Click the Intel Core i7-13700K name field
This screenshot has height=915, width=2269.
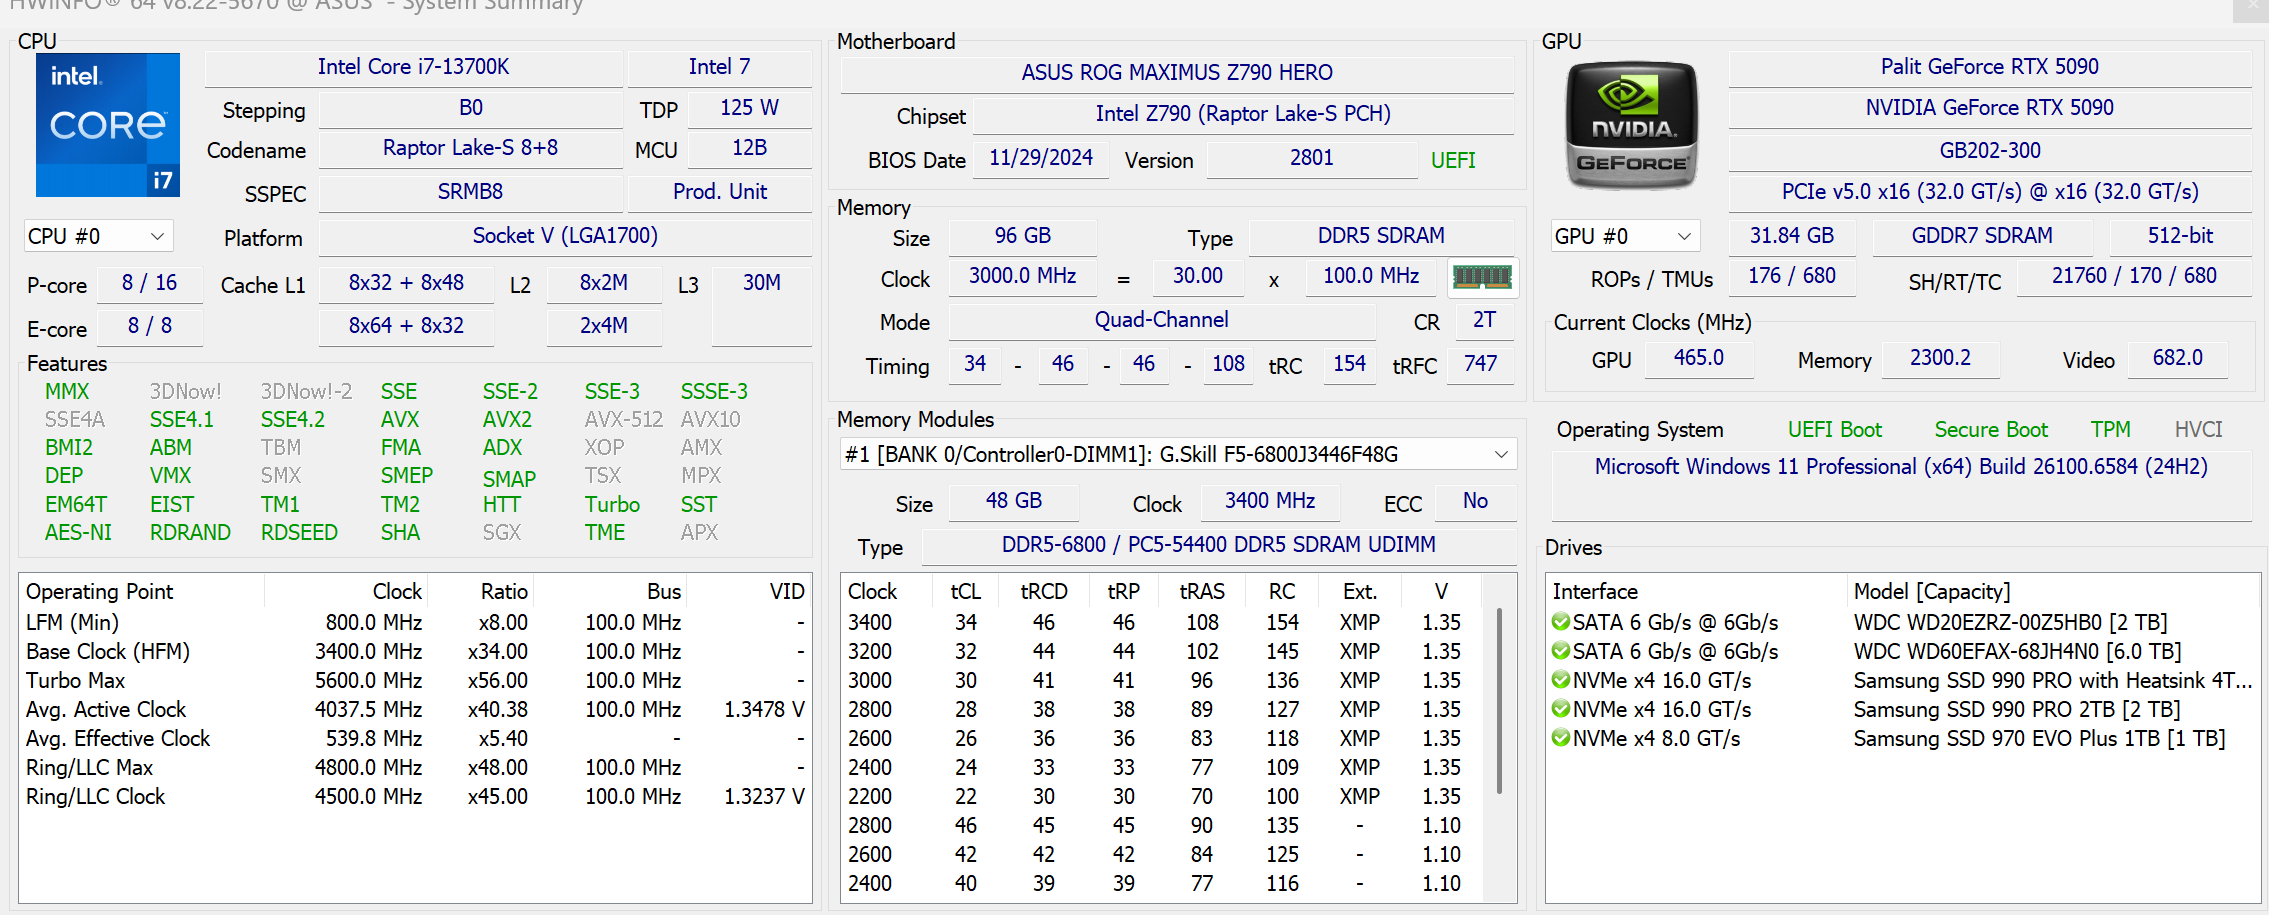point(413,67)
